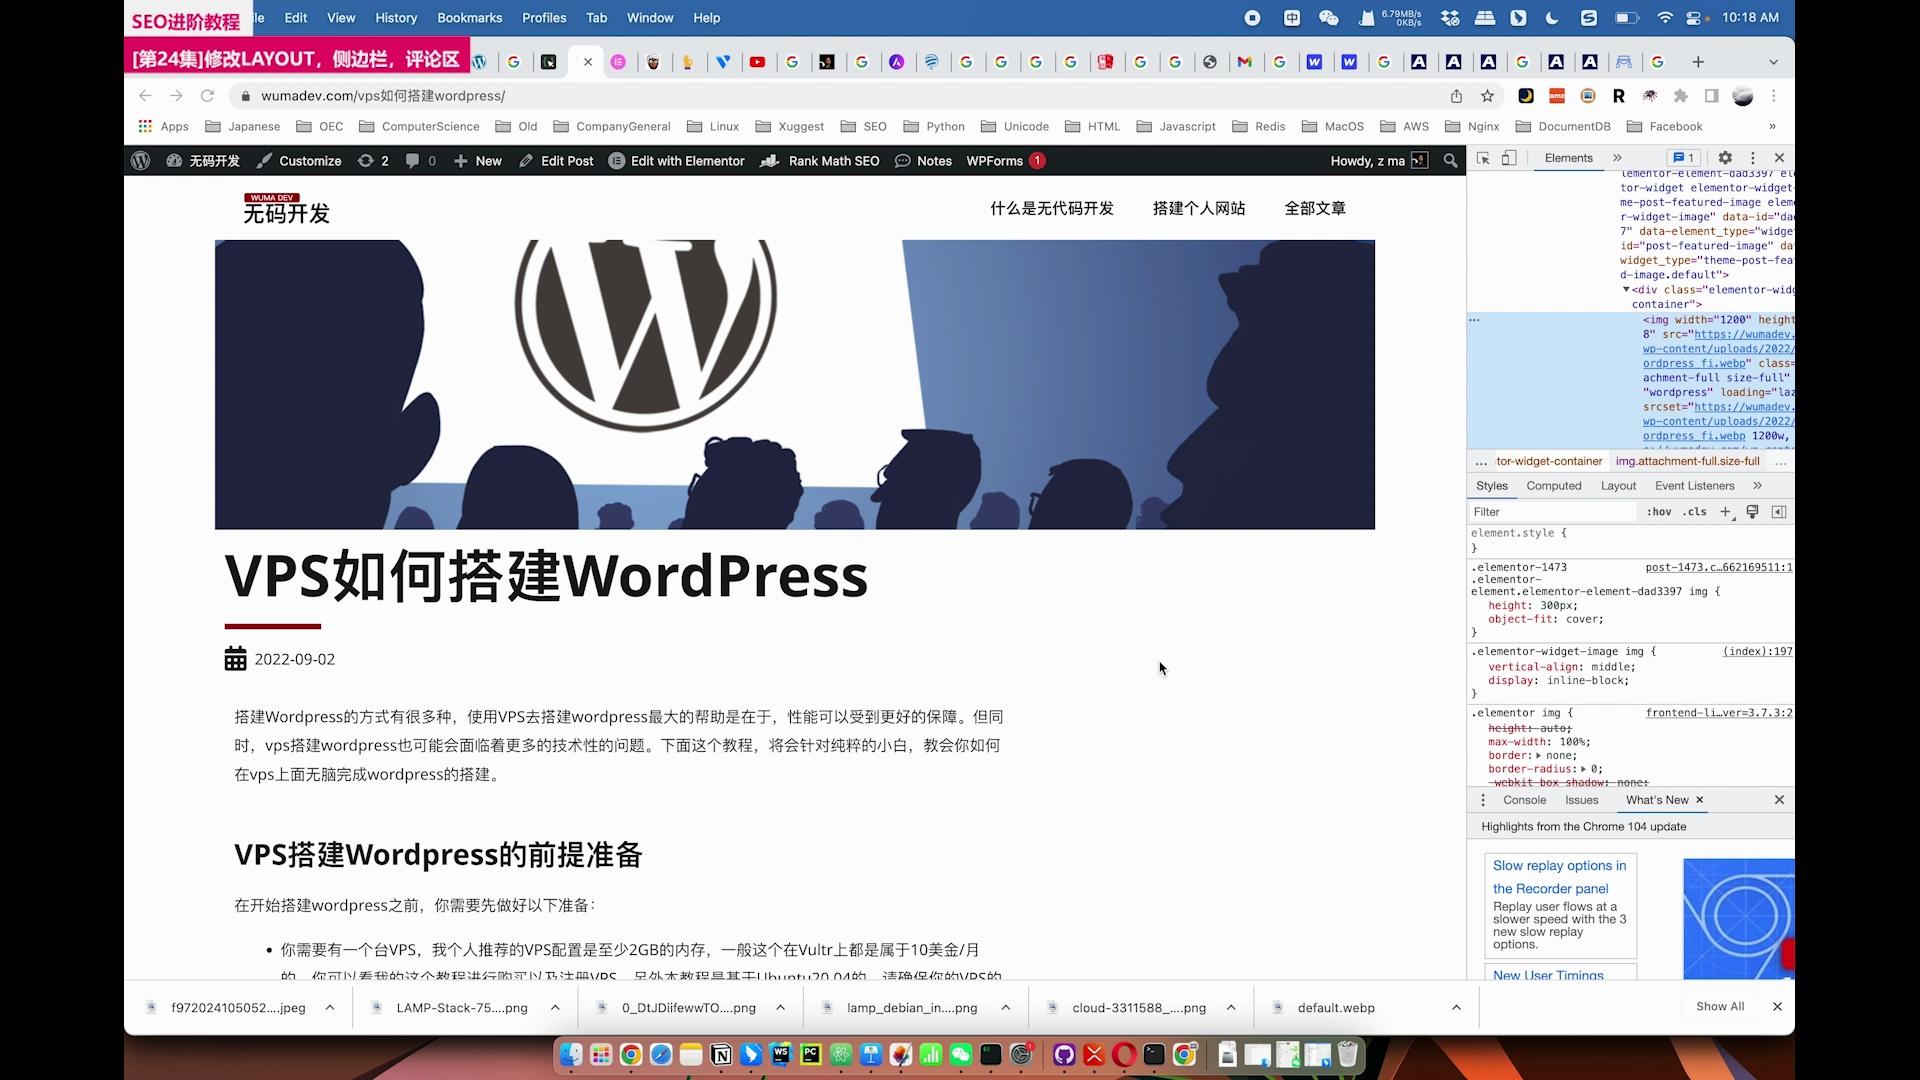Expand more DevTools panel tabs
This screenshot has width=1920, height=1080.
[1617, 158]
